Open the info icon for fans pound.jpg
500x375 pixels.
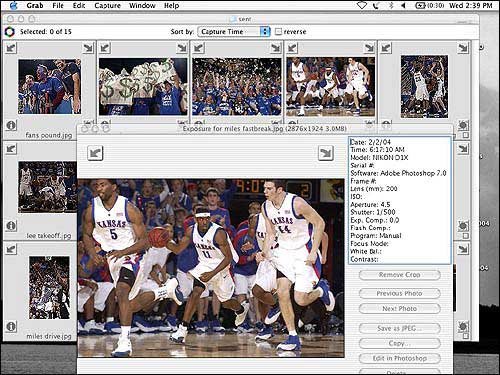11,125
